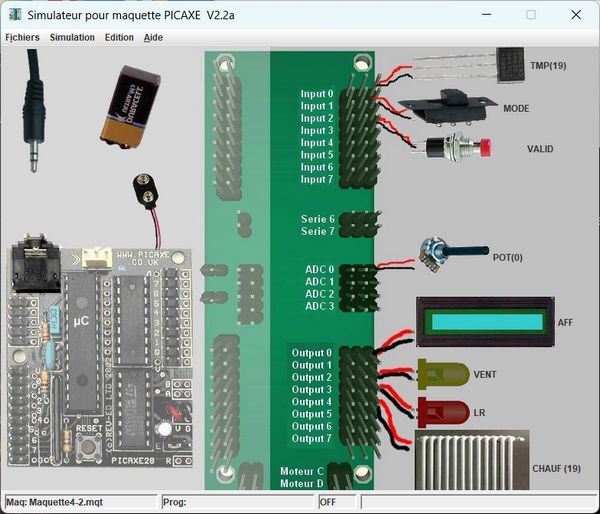600x514 pixels.
Task: Click the AFF LCD display
Action: point(484,322)
